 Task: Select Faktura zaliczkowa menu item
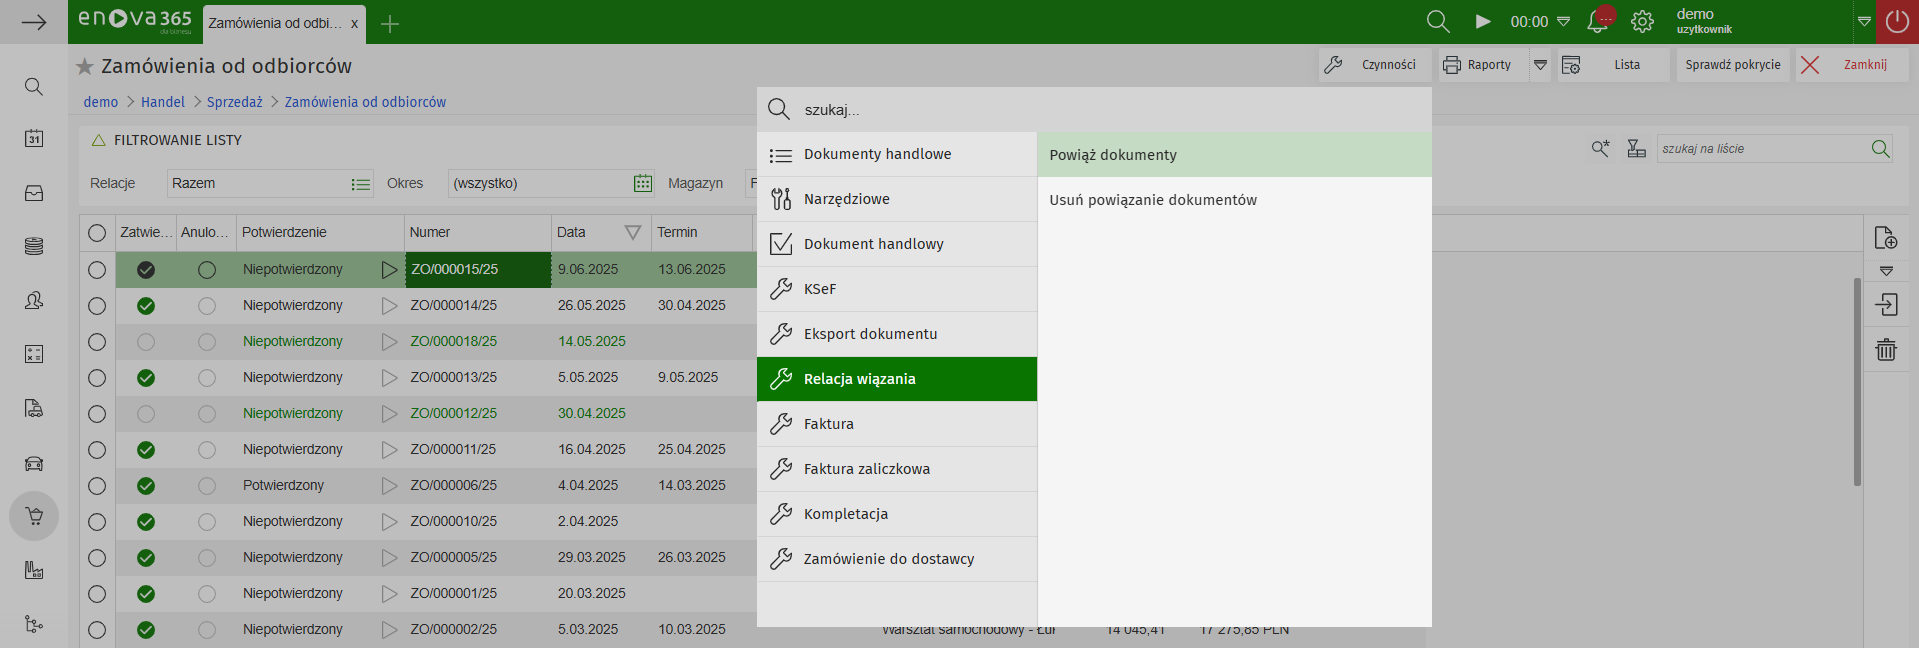(x=866, y=469)
